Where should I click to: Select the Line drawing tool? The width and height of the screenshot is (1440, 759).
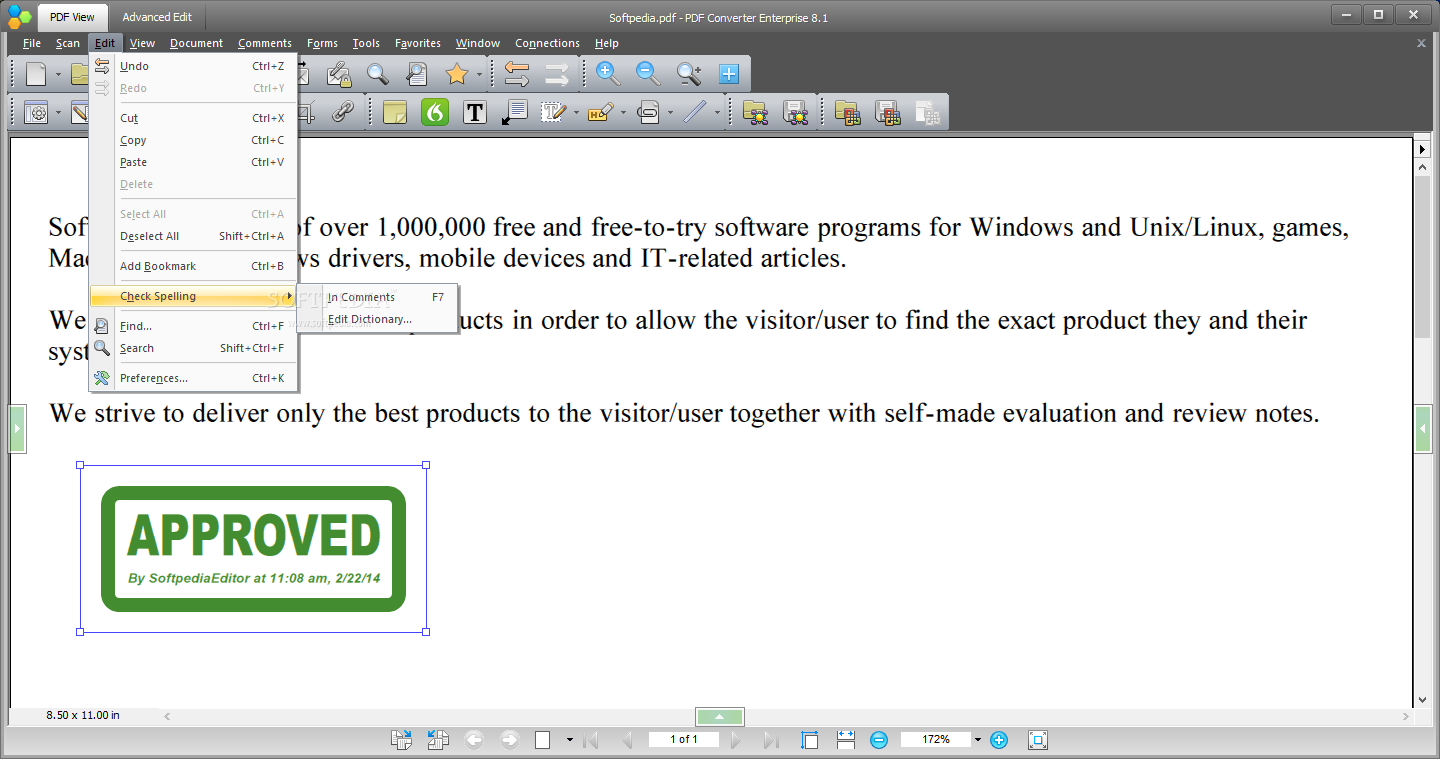point(695,112)
